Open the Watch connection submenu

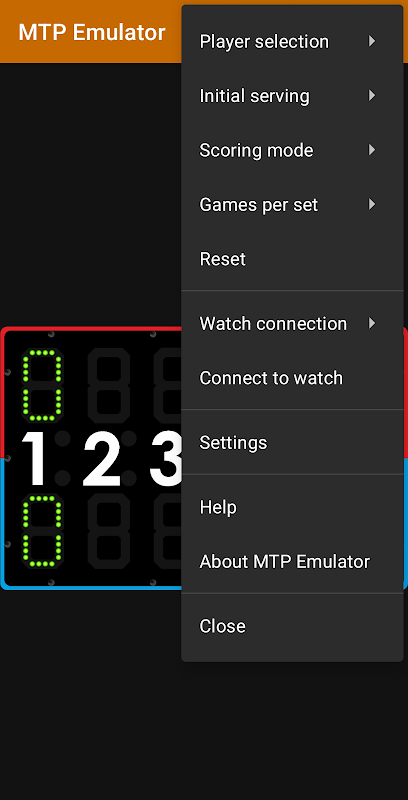coord(292,323)
